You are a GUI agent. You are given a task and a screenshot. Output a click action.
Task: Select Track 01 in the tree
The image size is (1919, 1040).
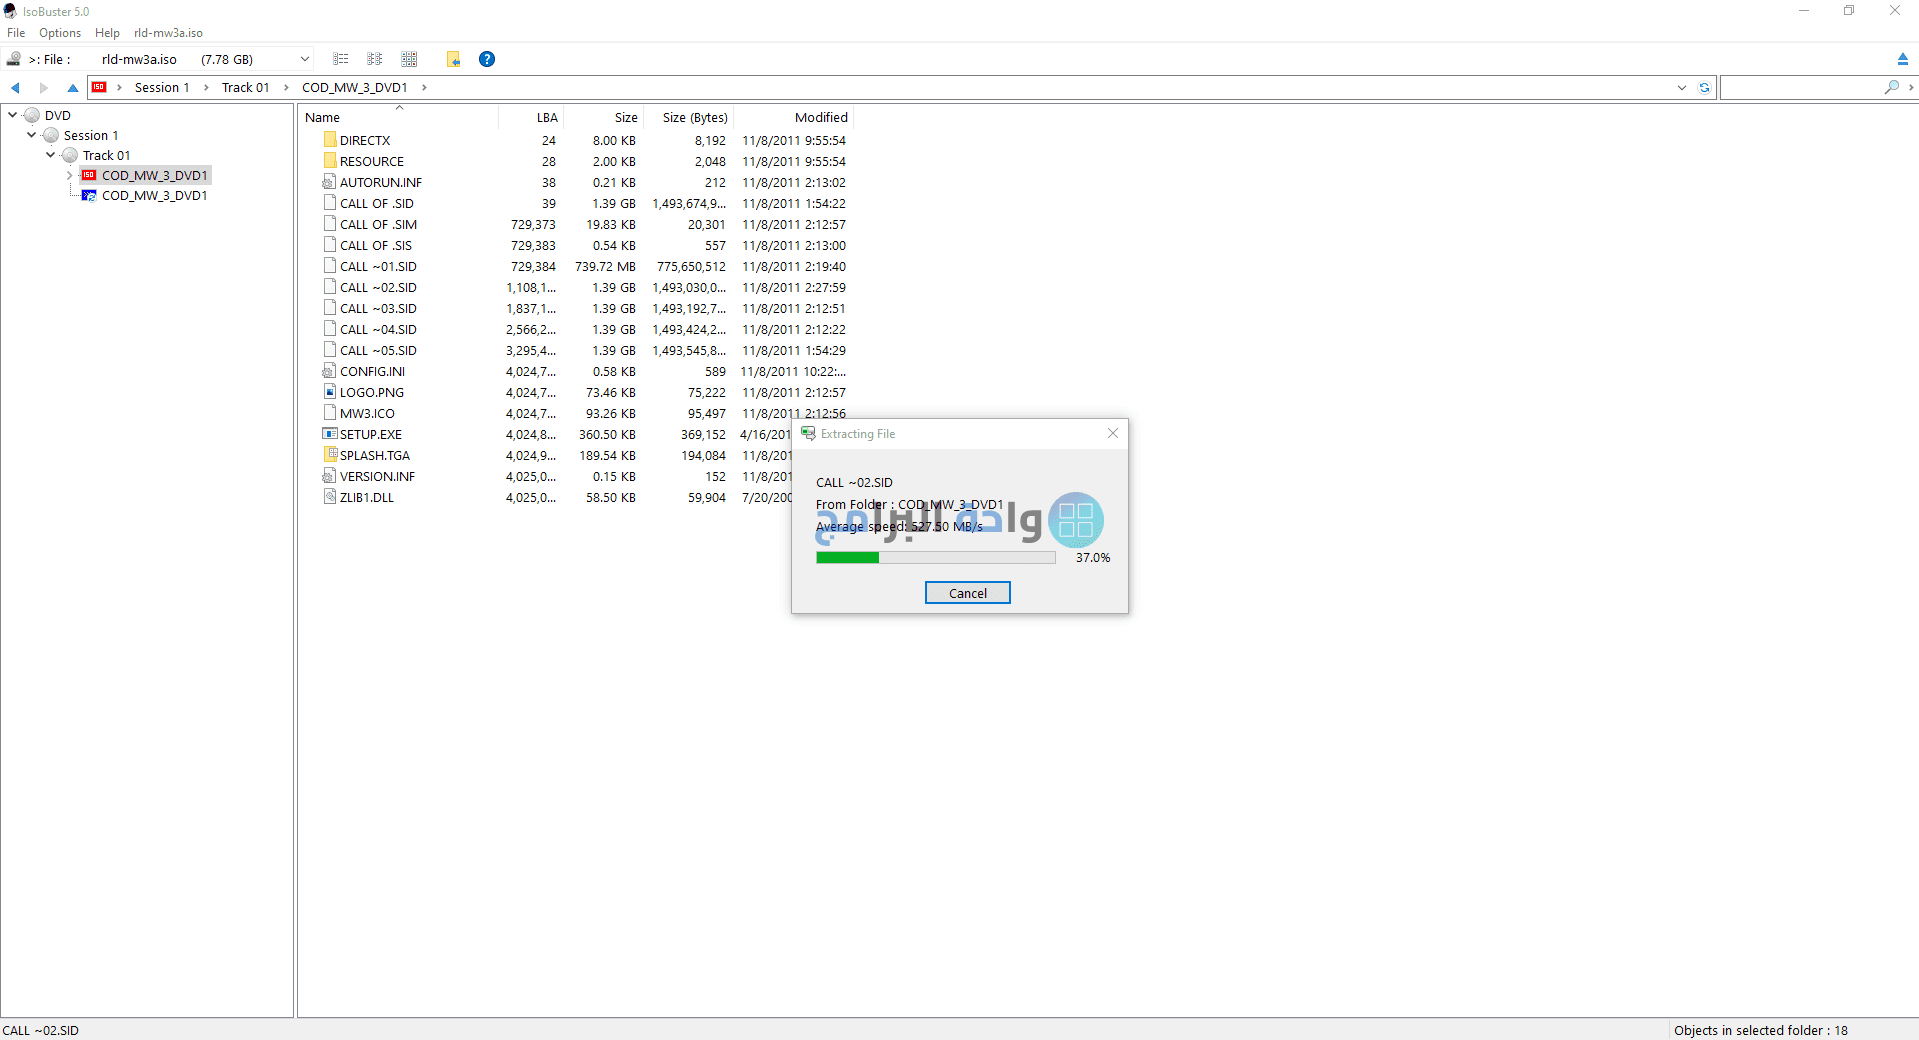click(x=106, y=155)
